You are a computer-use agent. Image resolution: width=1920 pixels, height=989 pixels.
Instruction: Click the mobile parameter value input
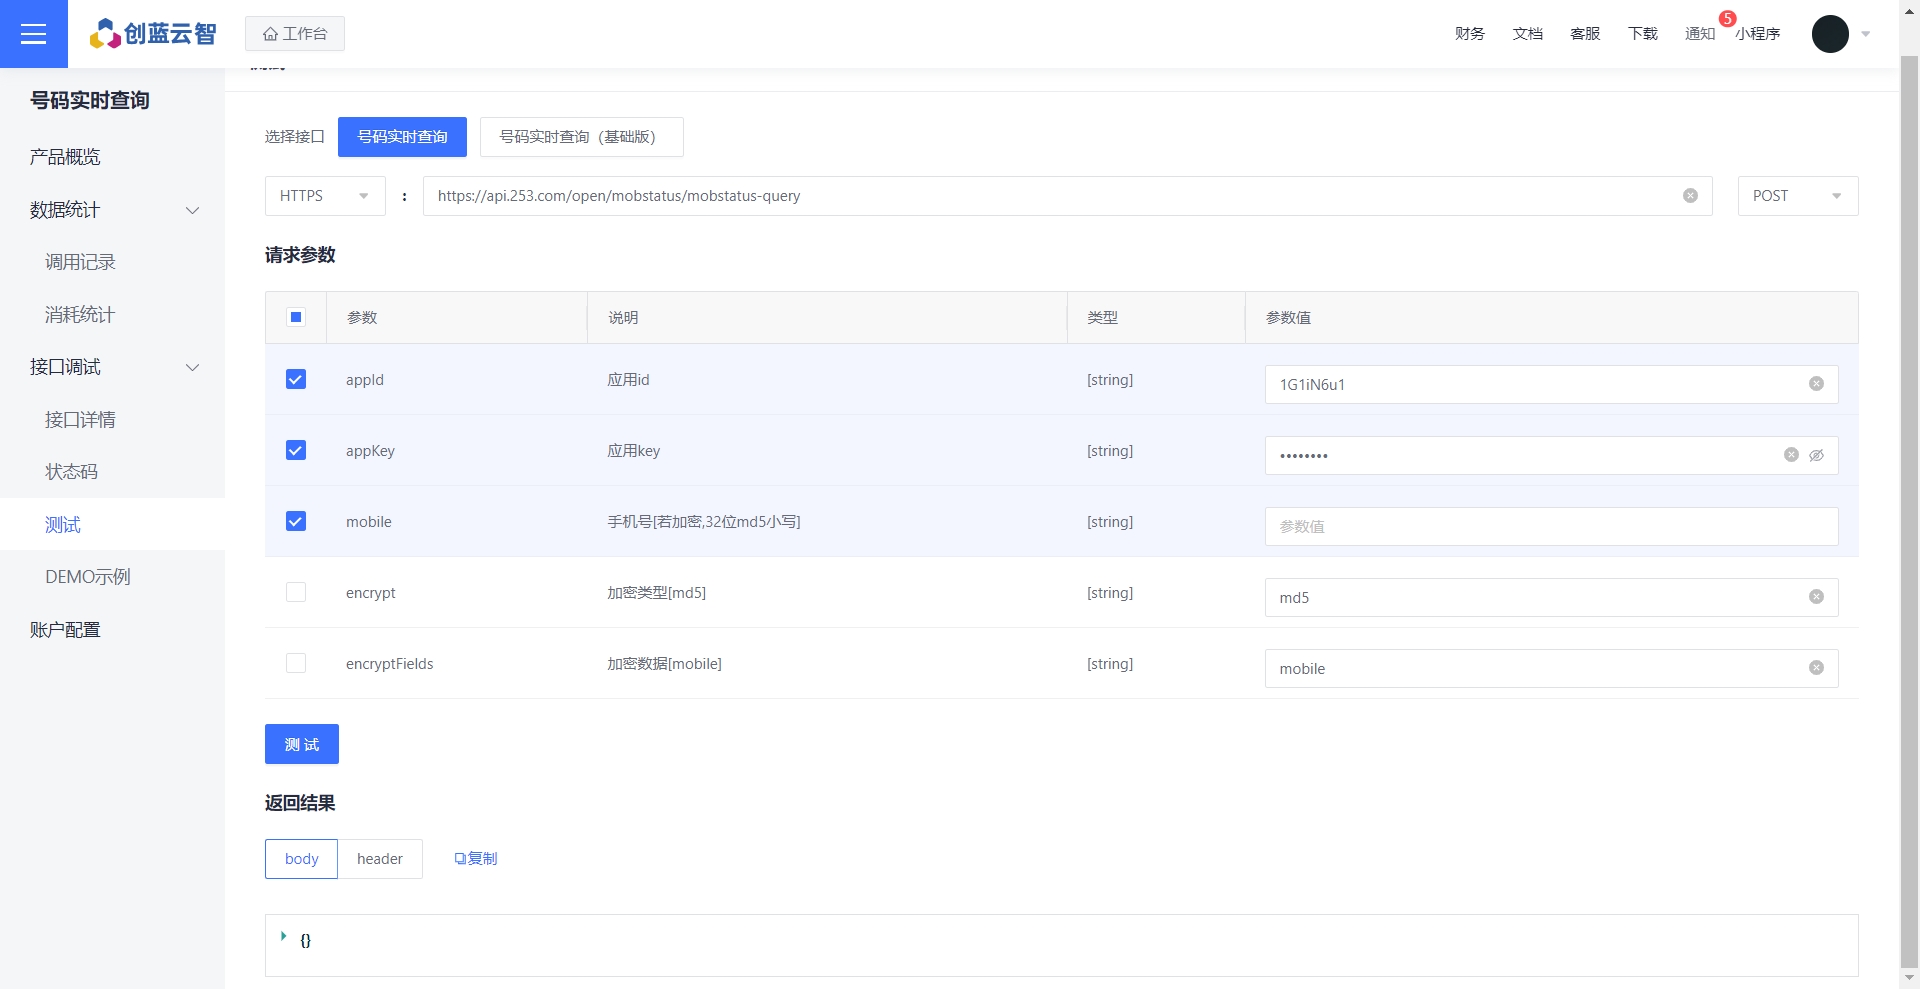1550,526
